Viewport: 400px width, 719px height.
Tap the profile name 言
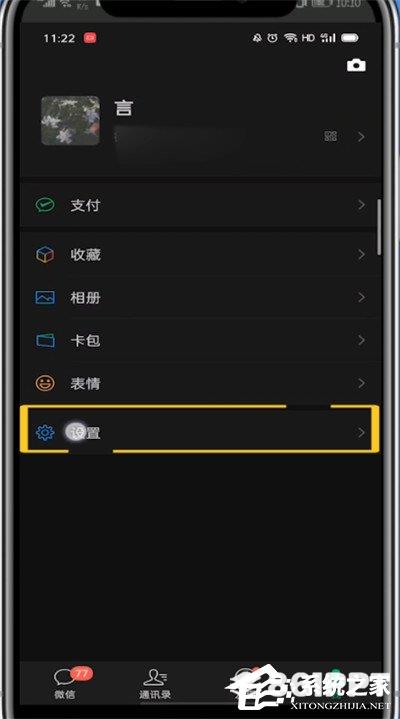point(123,108)
